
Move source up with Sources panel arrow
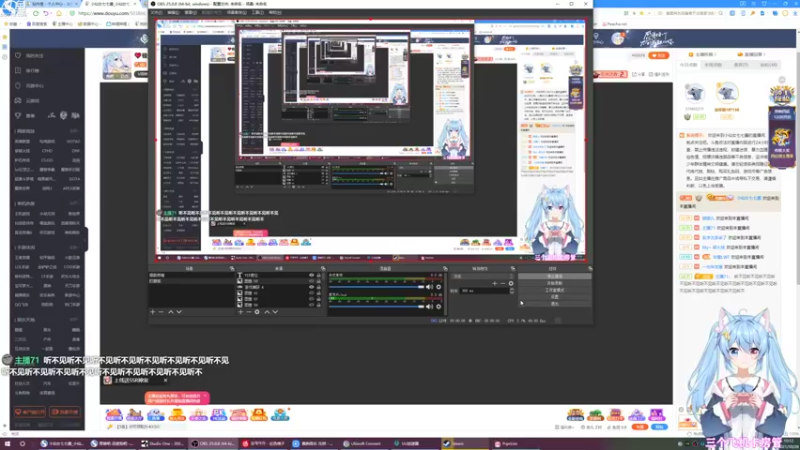[x=266, y=312]
